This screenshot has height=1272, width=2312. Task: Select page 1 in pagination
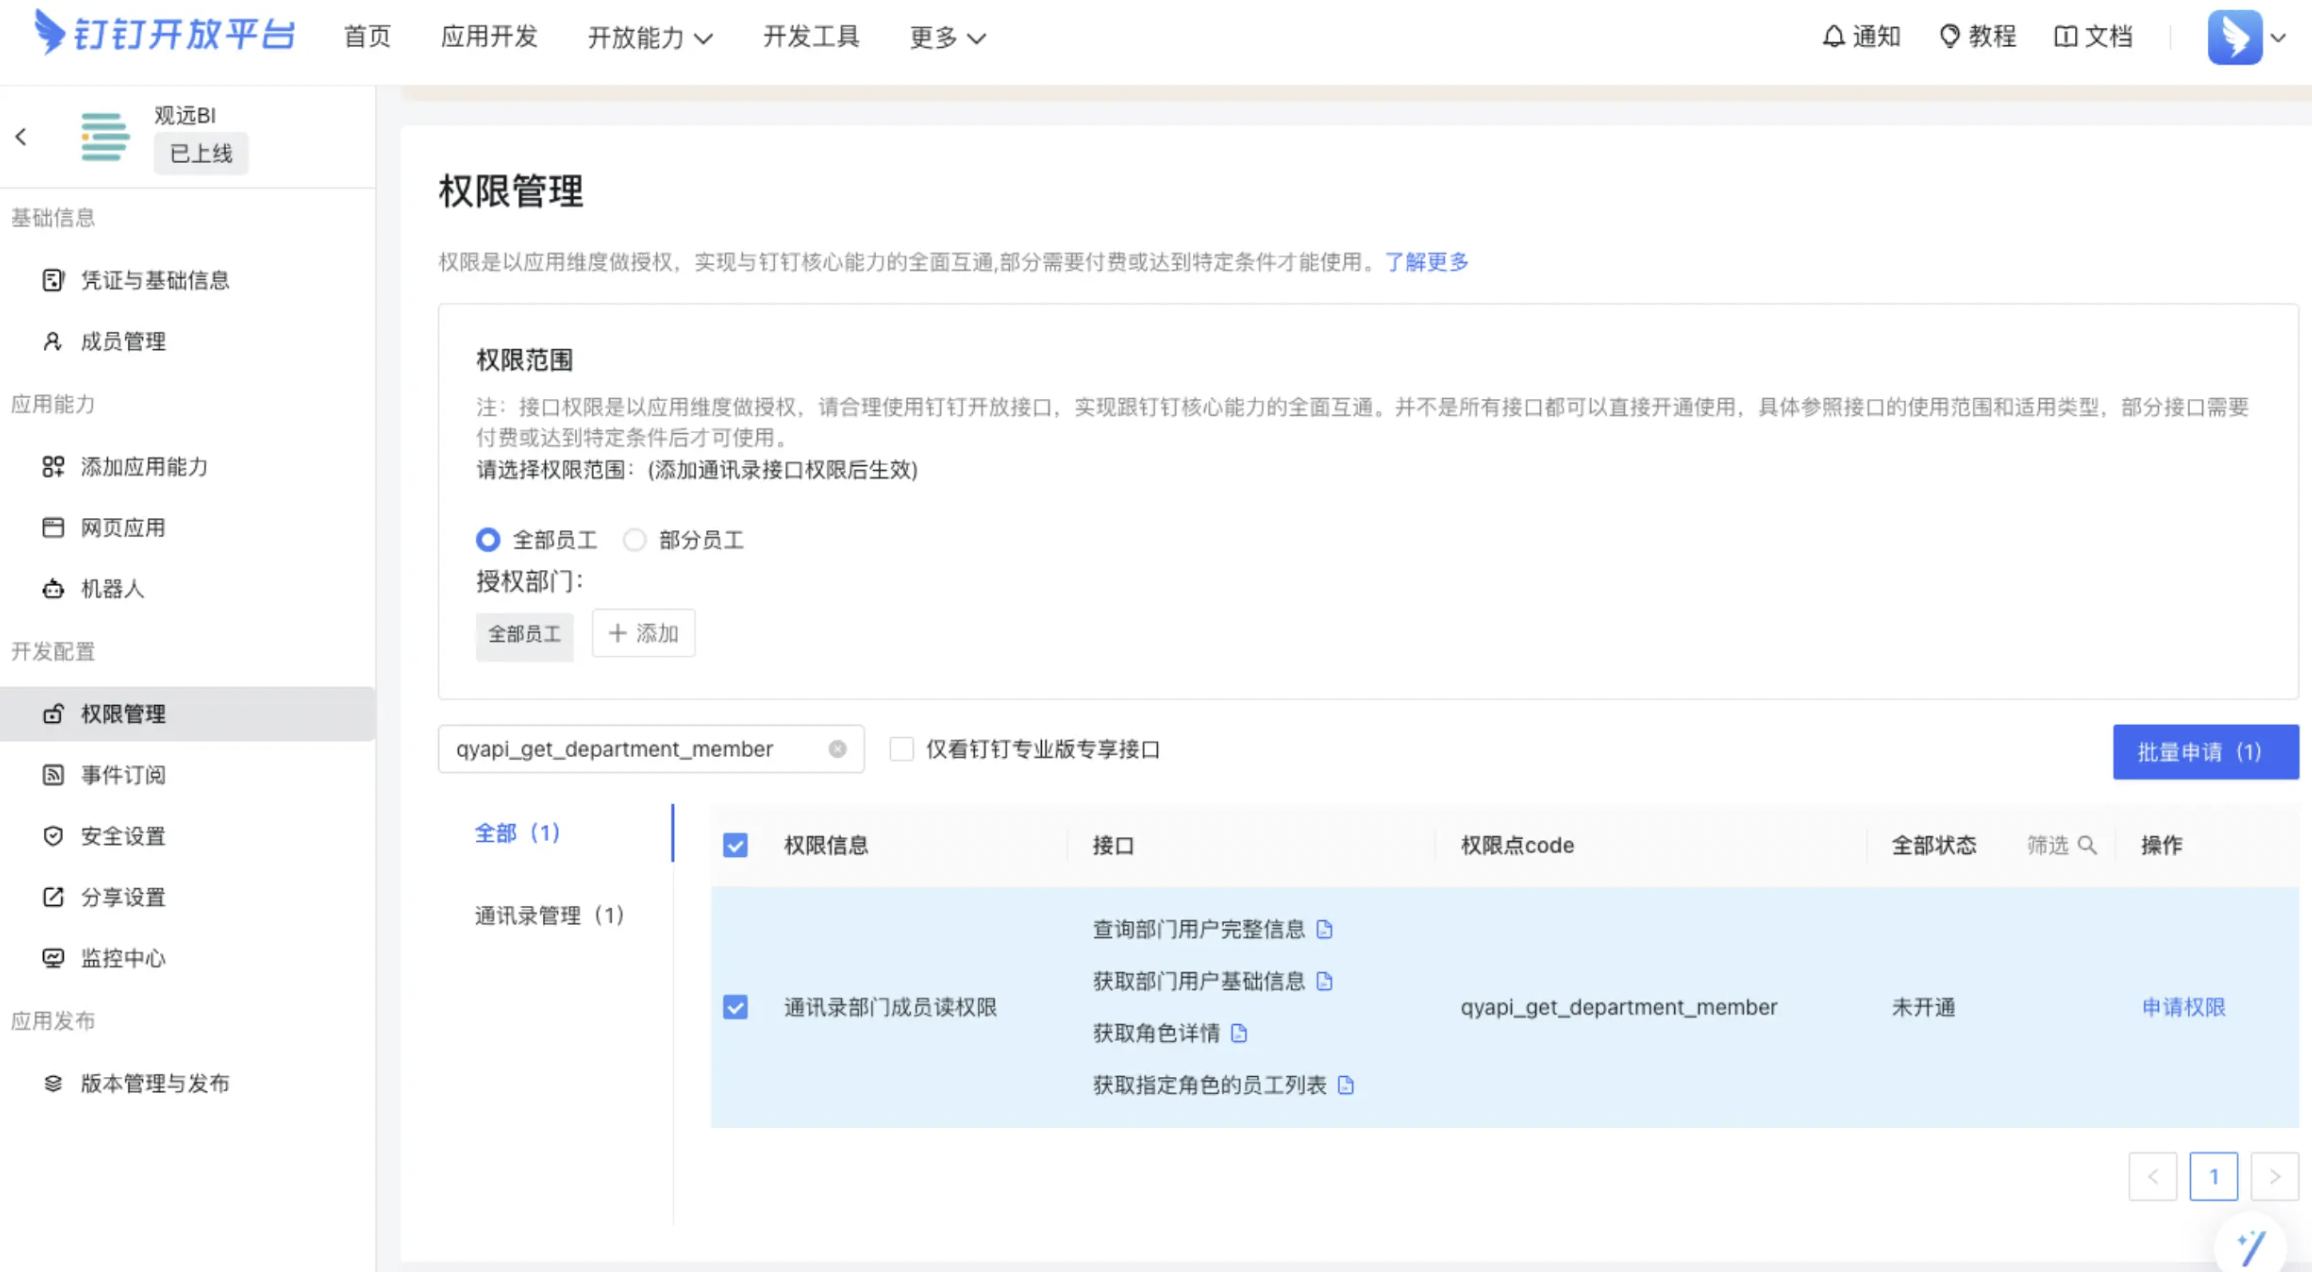pos(2213,1176)
